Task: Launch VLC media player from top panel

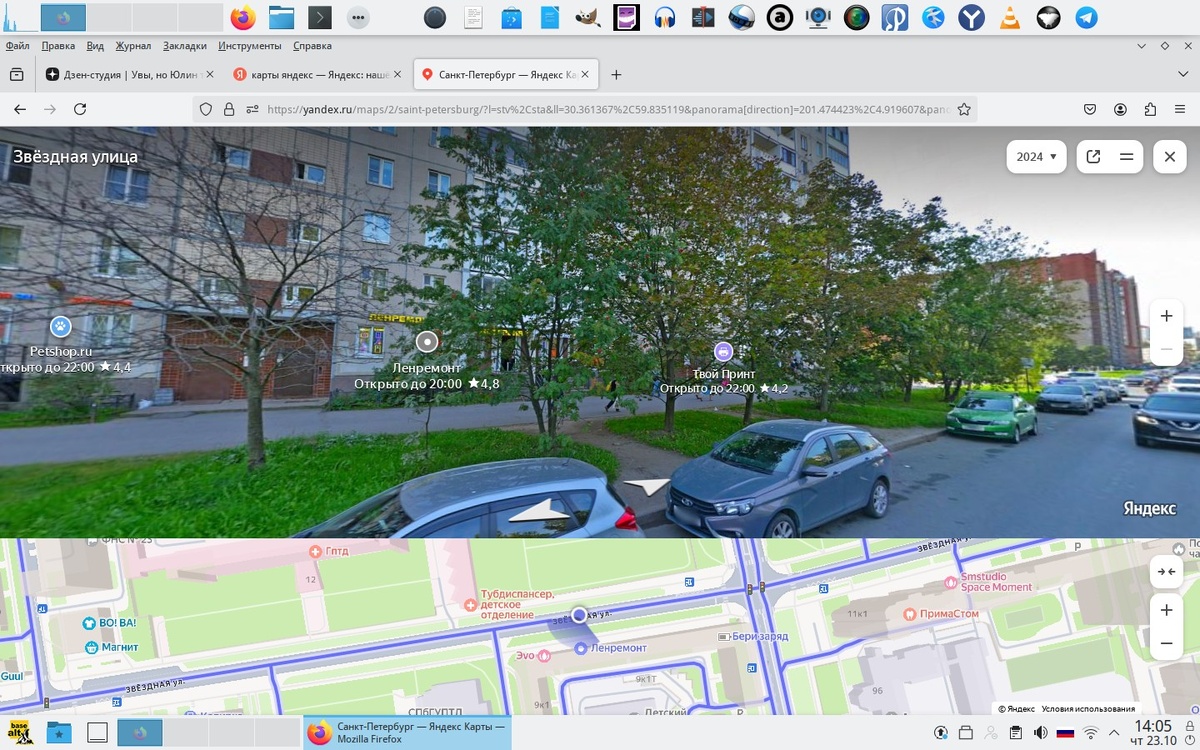Action: click(1010, 17)
